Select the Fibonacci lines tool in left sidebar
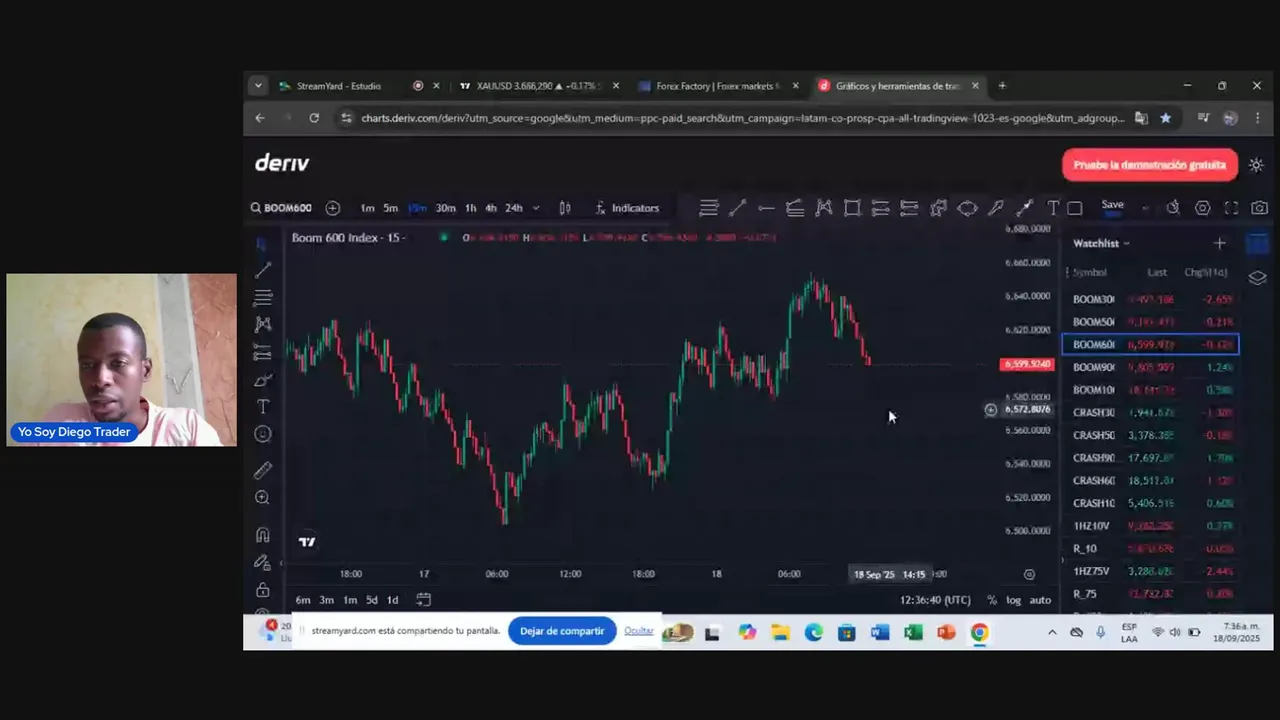The image size is (1280, 720). [x=263, y=297]
